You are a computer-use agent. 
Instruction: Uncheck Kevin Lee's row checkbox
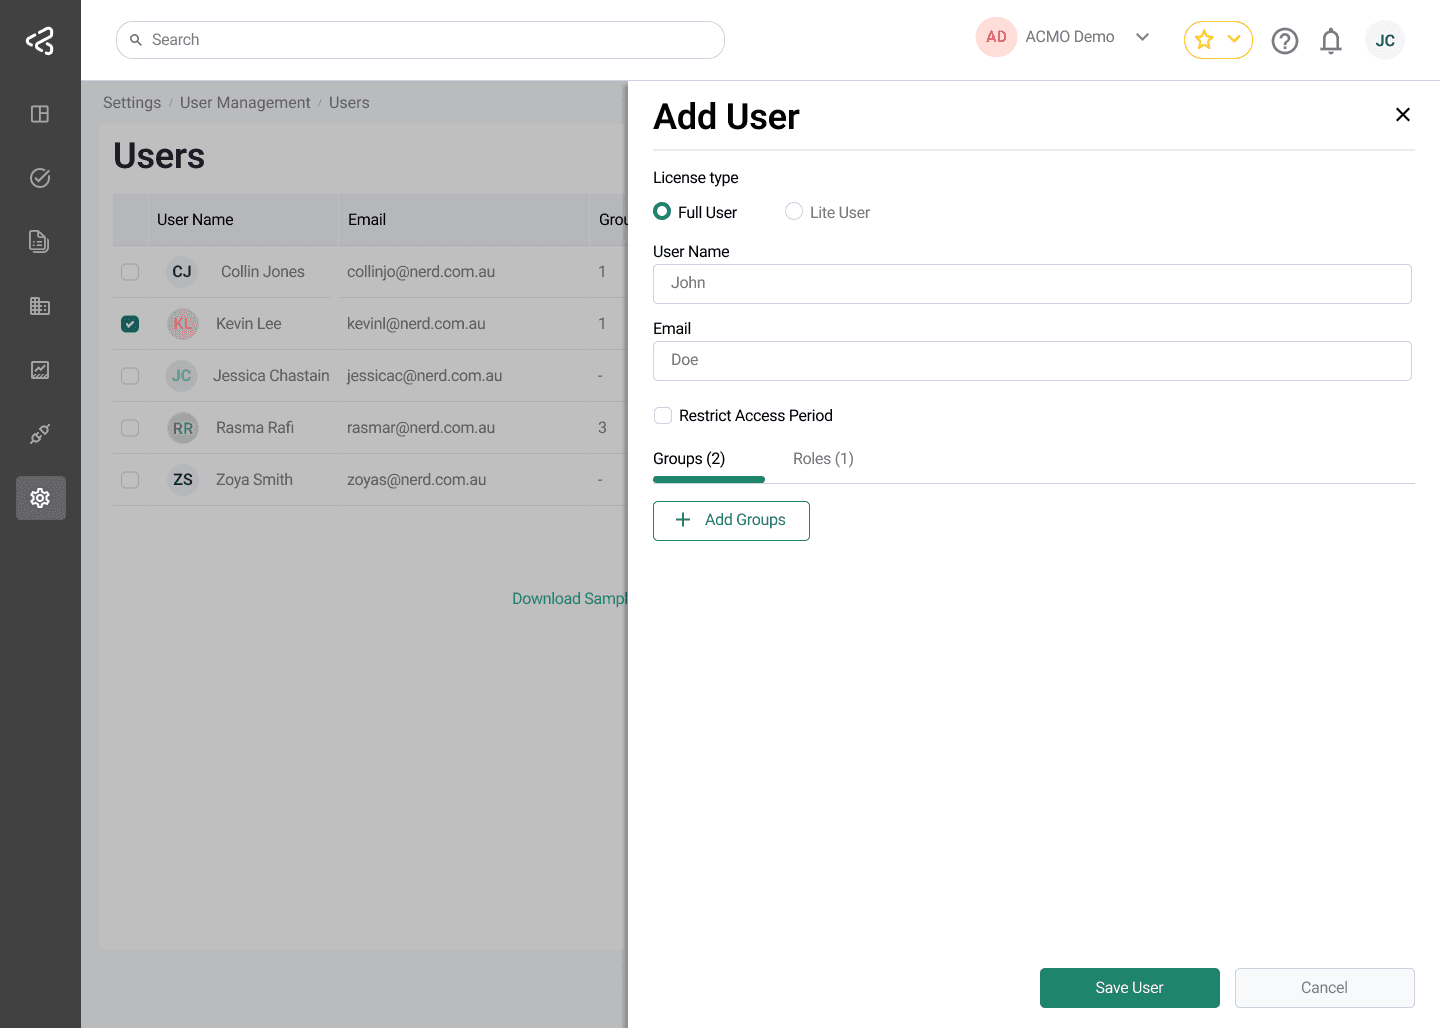[x=130, y=323]
